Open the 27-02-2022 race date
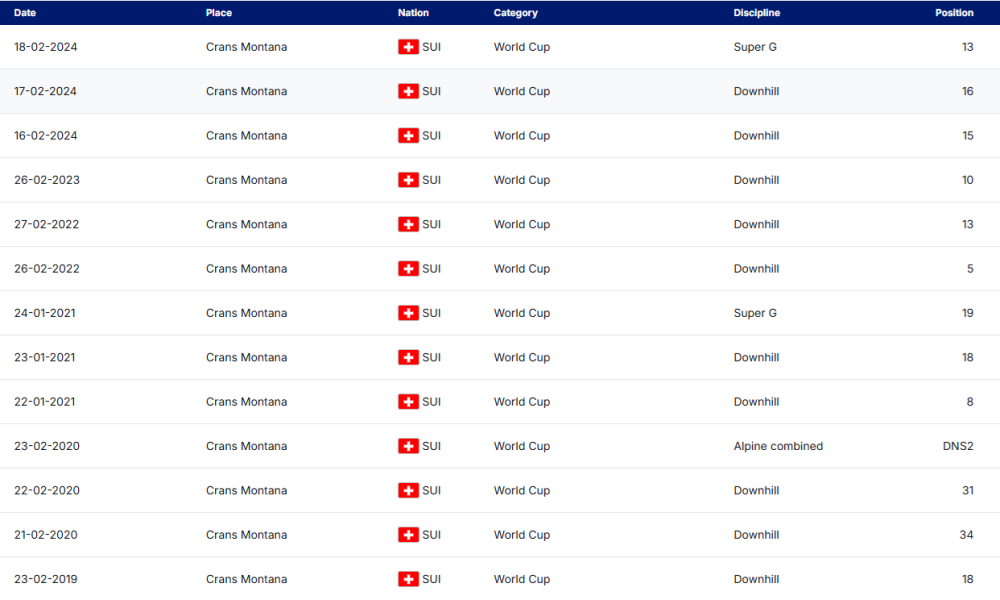The width and height of the screenshot is (1000, 600). point(46,225)
